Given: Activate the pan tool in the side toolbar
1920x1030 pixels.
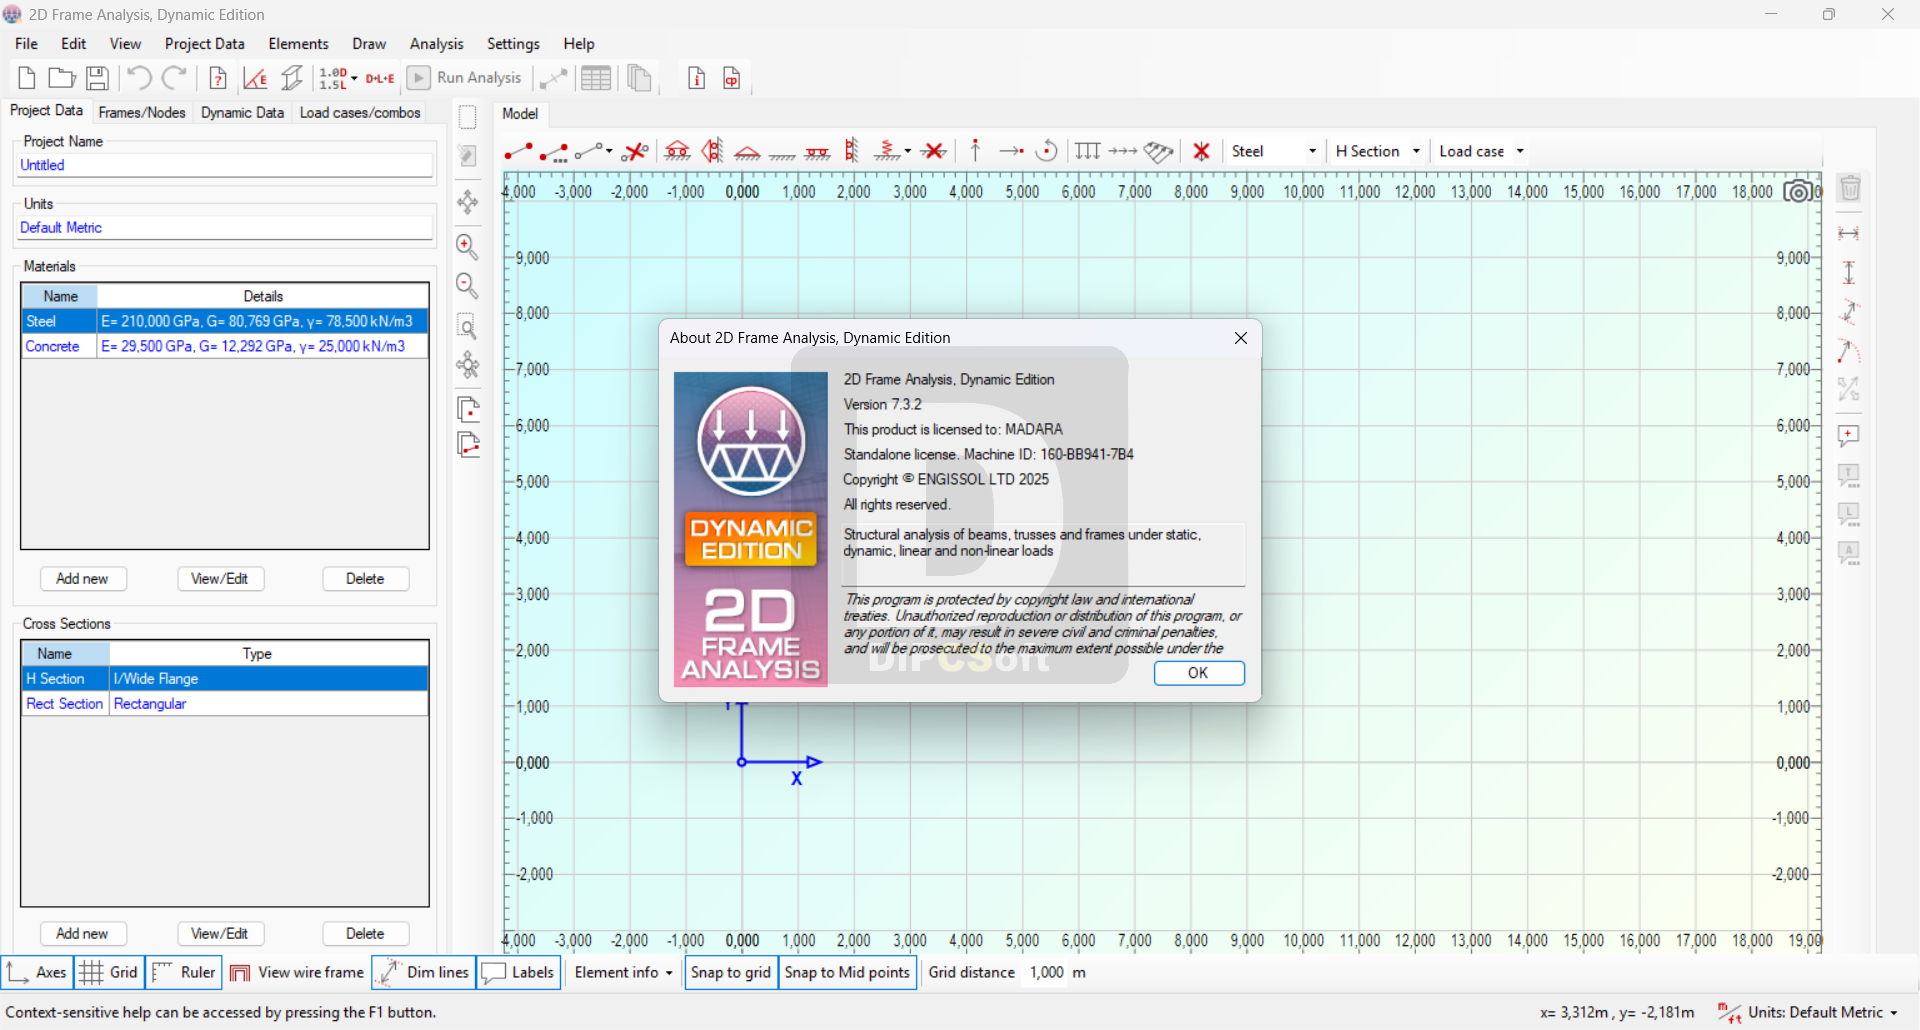Looking at the screenshot, I should pos(467,203).
